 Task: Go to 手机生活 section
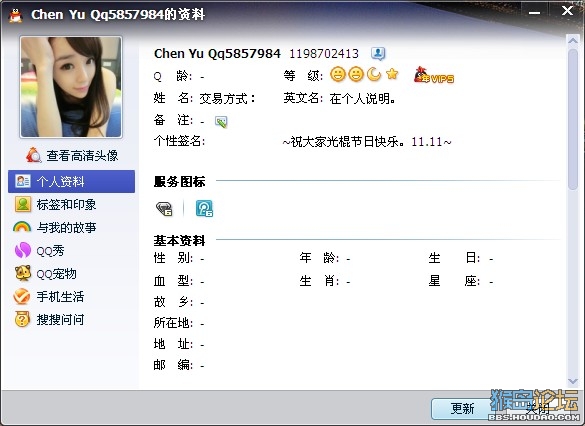pyautogui.click(x=49, y=297)
